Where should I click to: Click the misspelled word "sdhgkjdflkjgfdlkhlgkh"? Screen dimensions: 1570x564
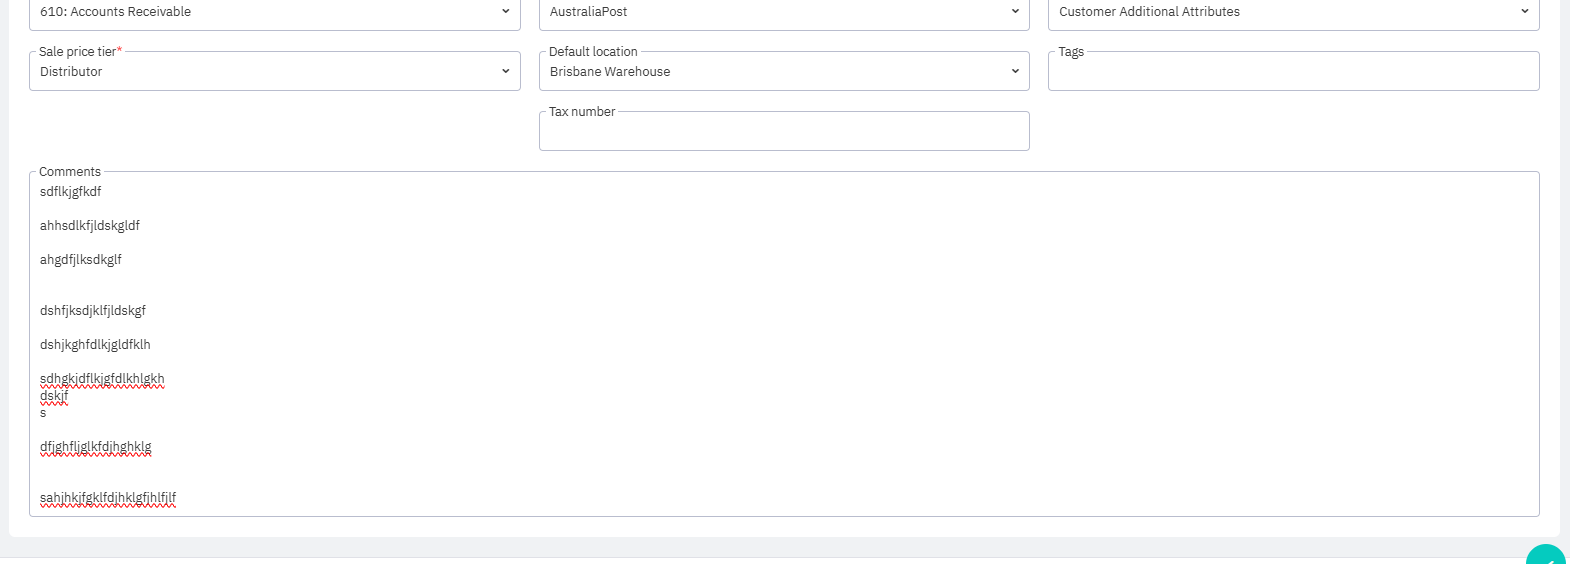pos(102,379)
